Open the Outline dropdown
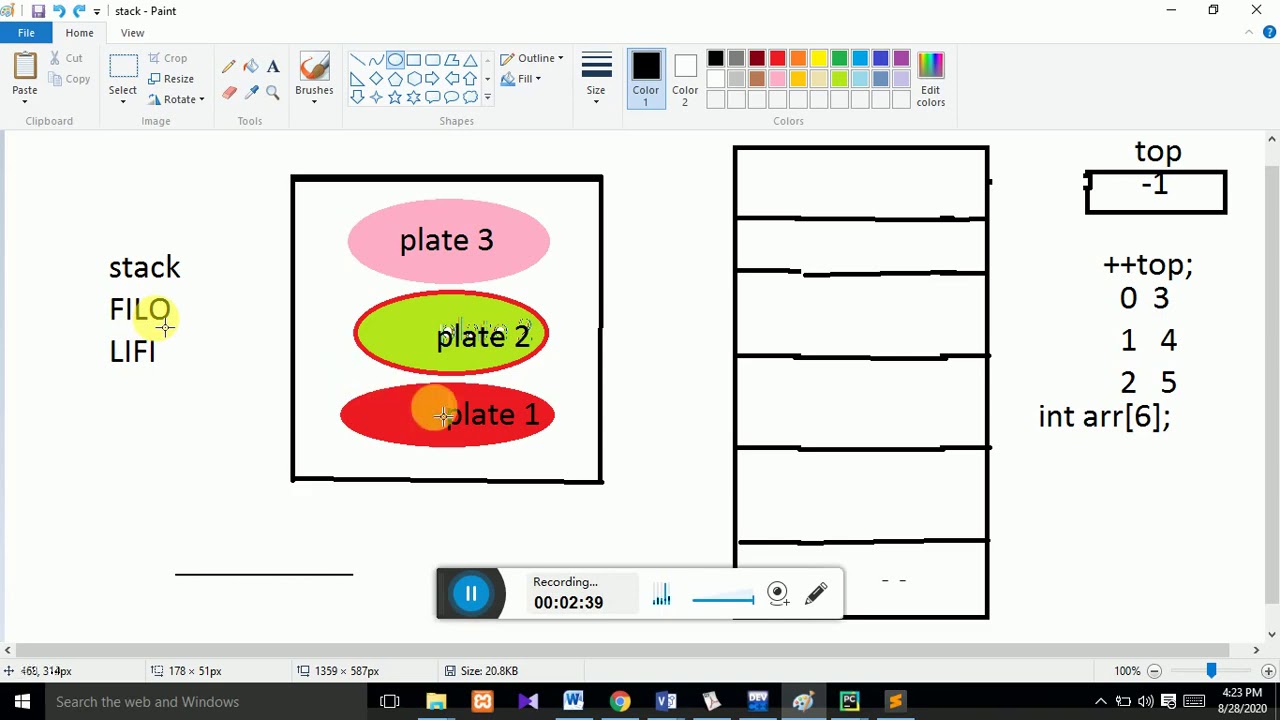Image resolution: width=1280 pixels, height=720 pixels. (532, 58)
